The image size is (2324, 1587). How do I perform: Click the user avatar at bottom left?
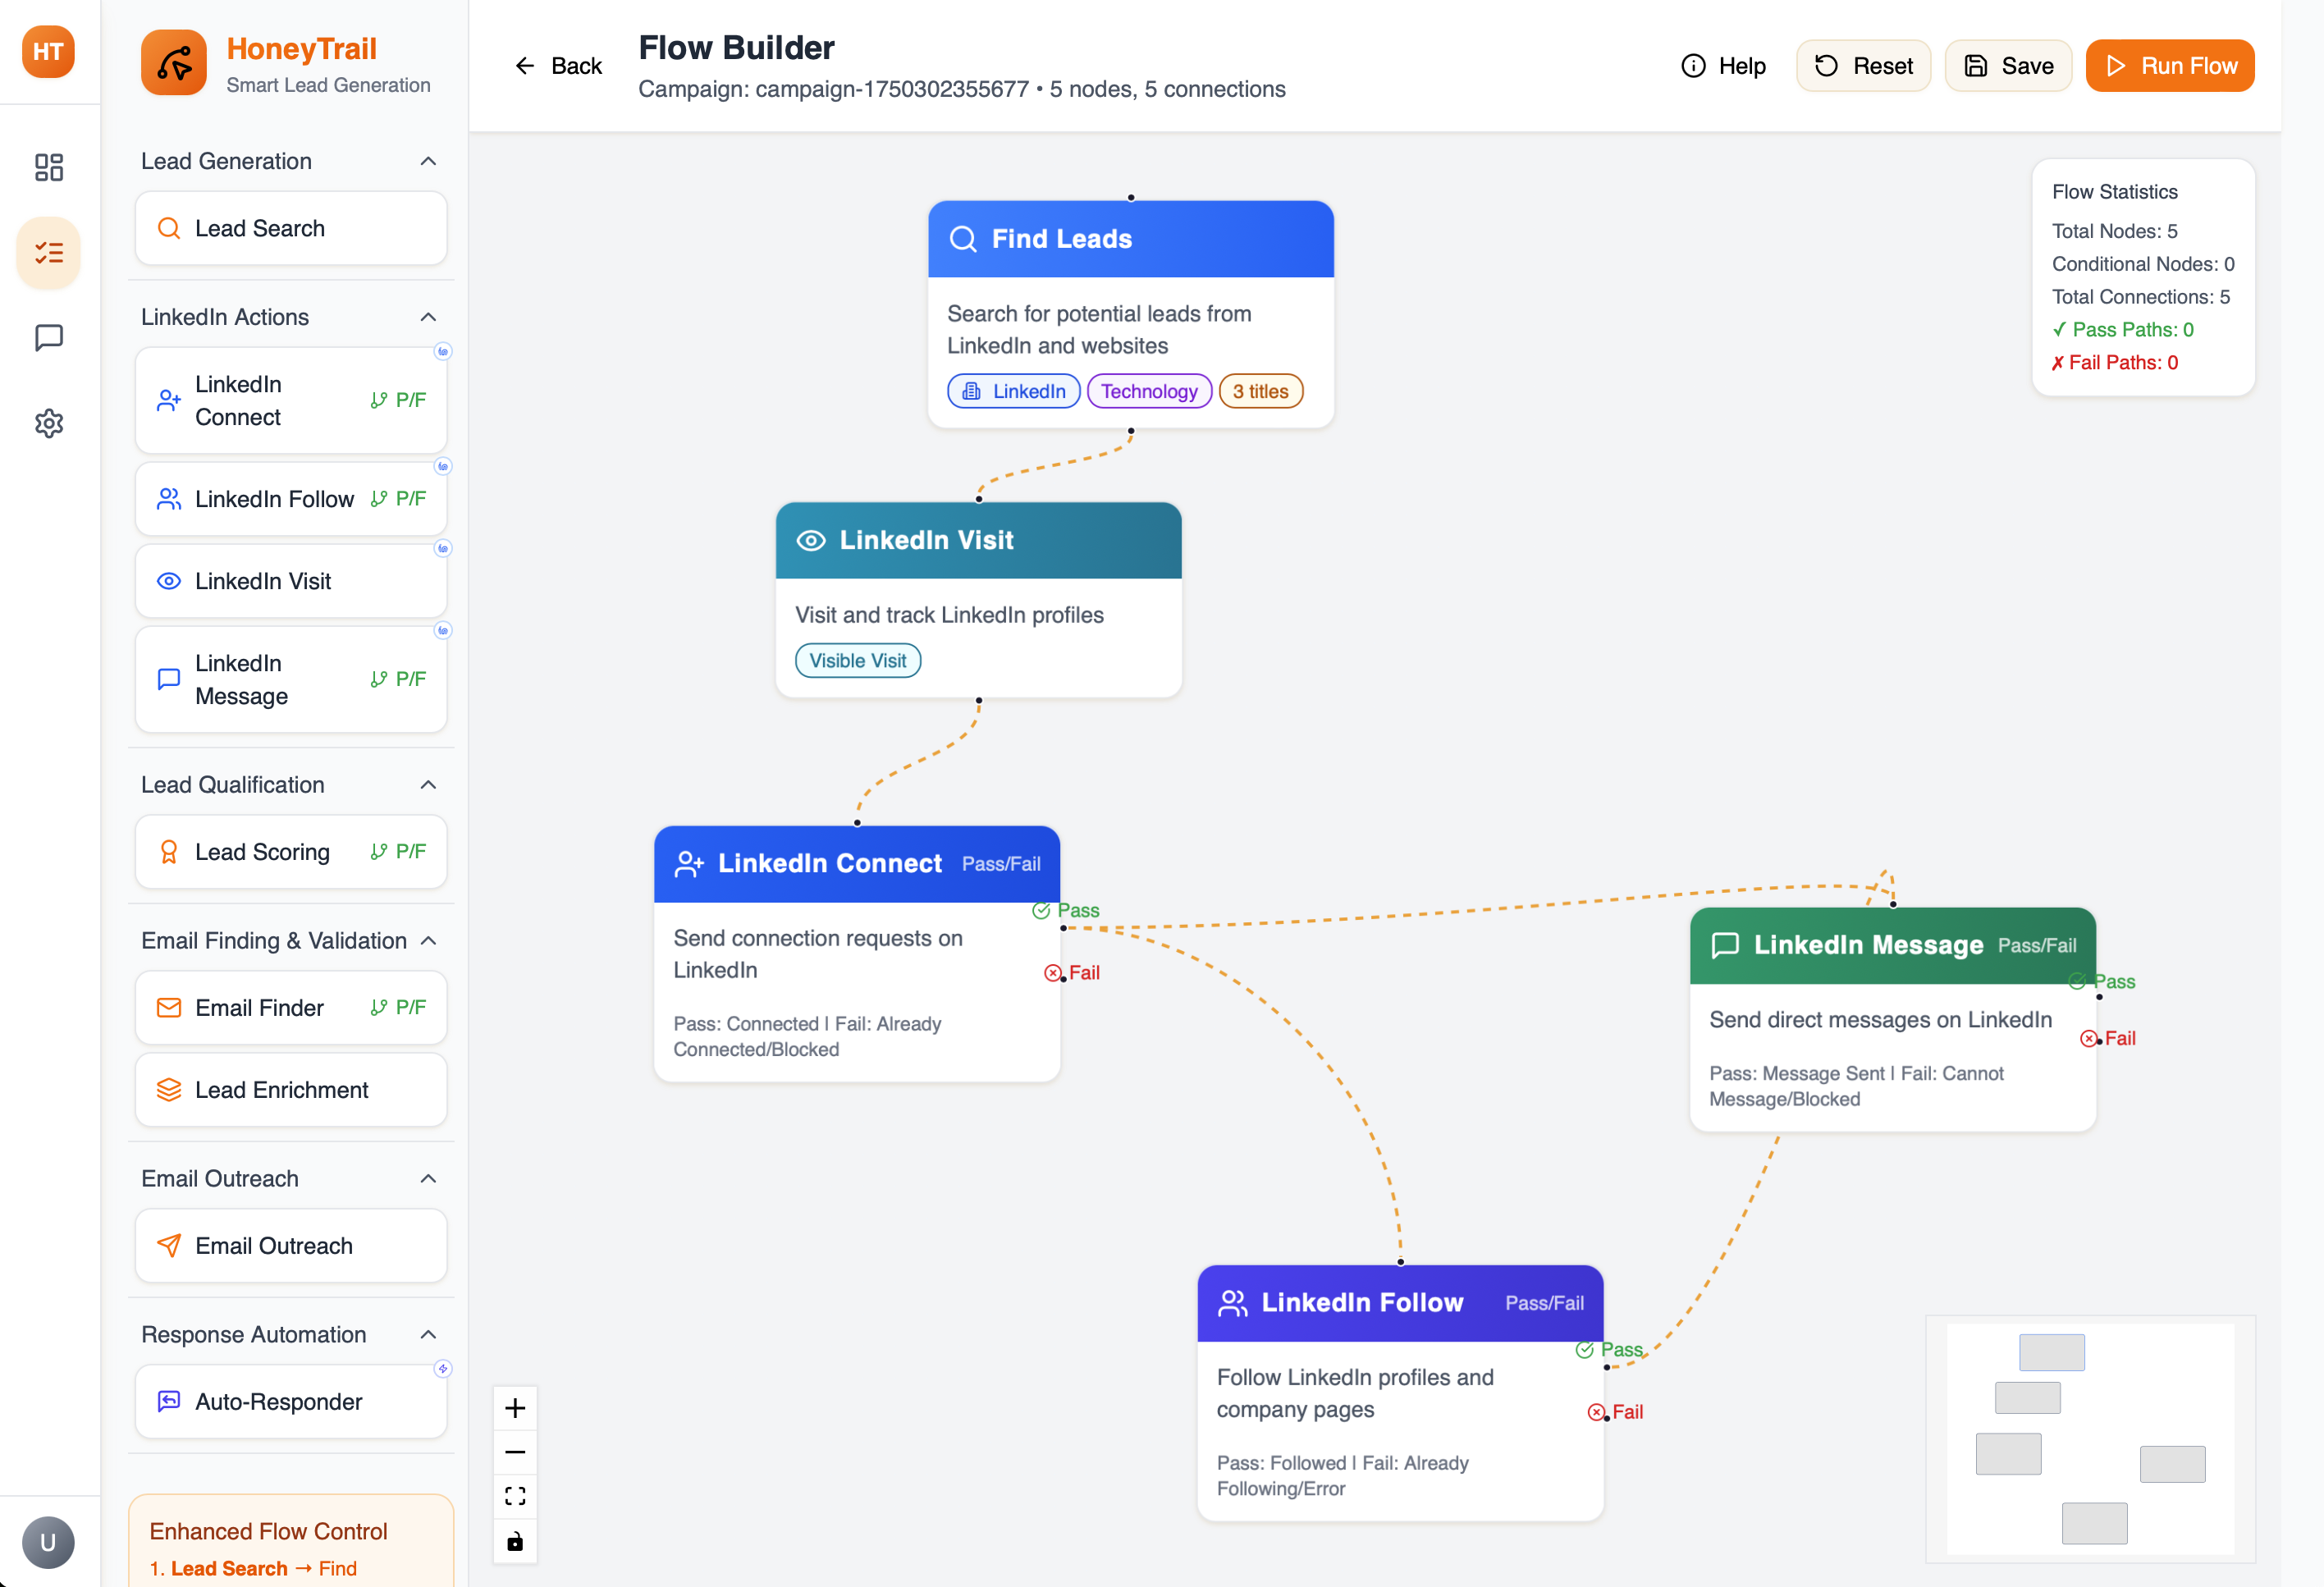click(48, 1541)
